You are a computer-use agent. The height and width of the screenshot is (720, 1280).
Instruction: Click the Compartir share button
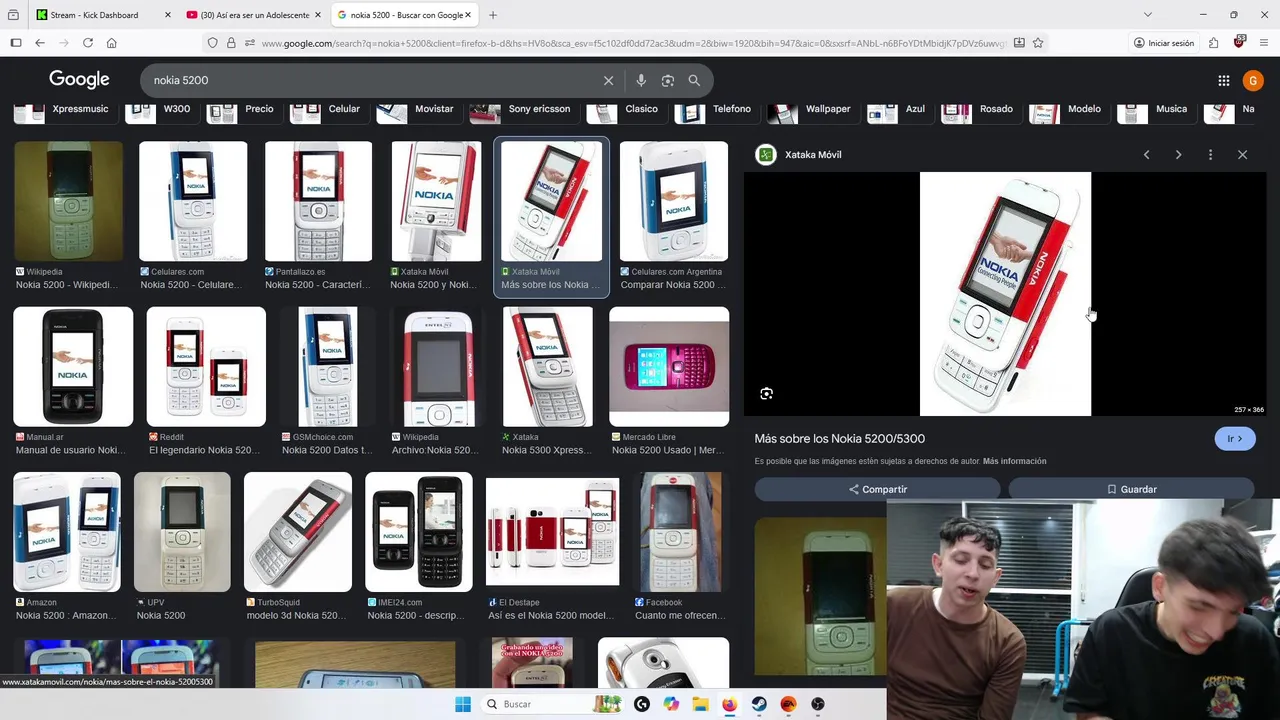coord(878,489)
